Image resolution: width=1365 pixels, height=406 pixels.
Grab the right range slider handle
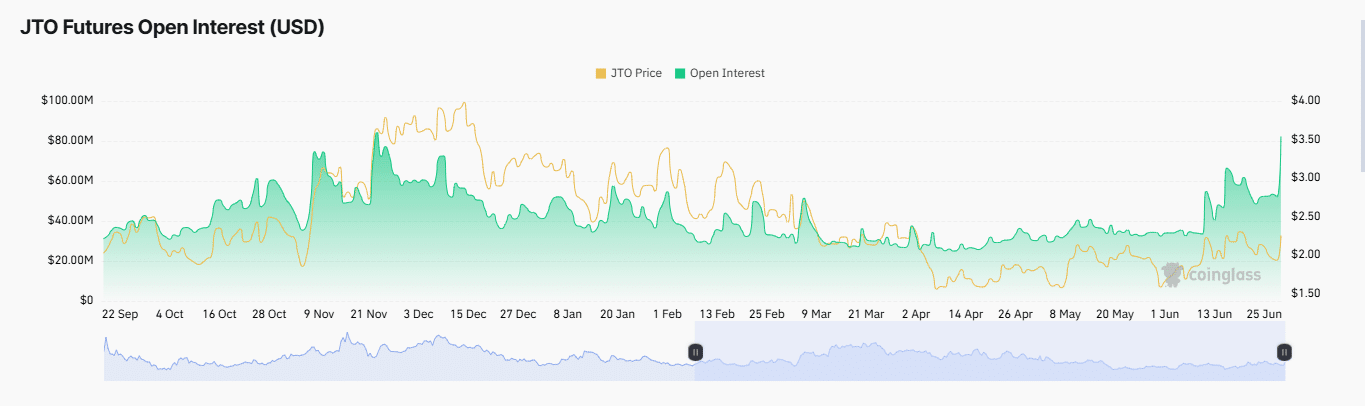point(1285,352)
